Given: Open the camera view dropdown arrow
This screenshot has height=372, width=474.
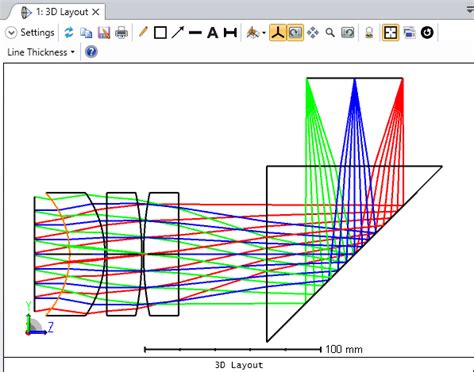Looking at the screenshot, I should pos(264,33).
